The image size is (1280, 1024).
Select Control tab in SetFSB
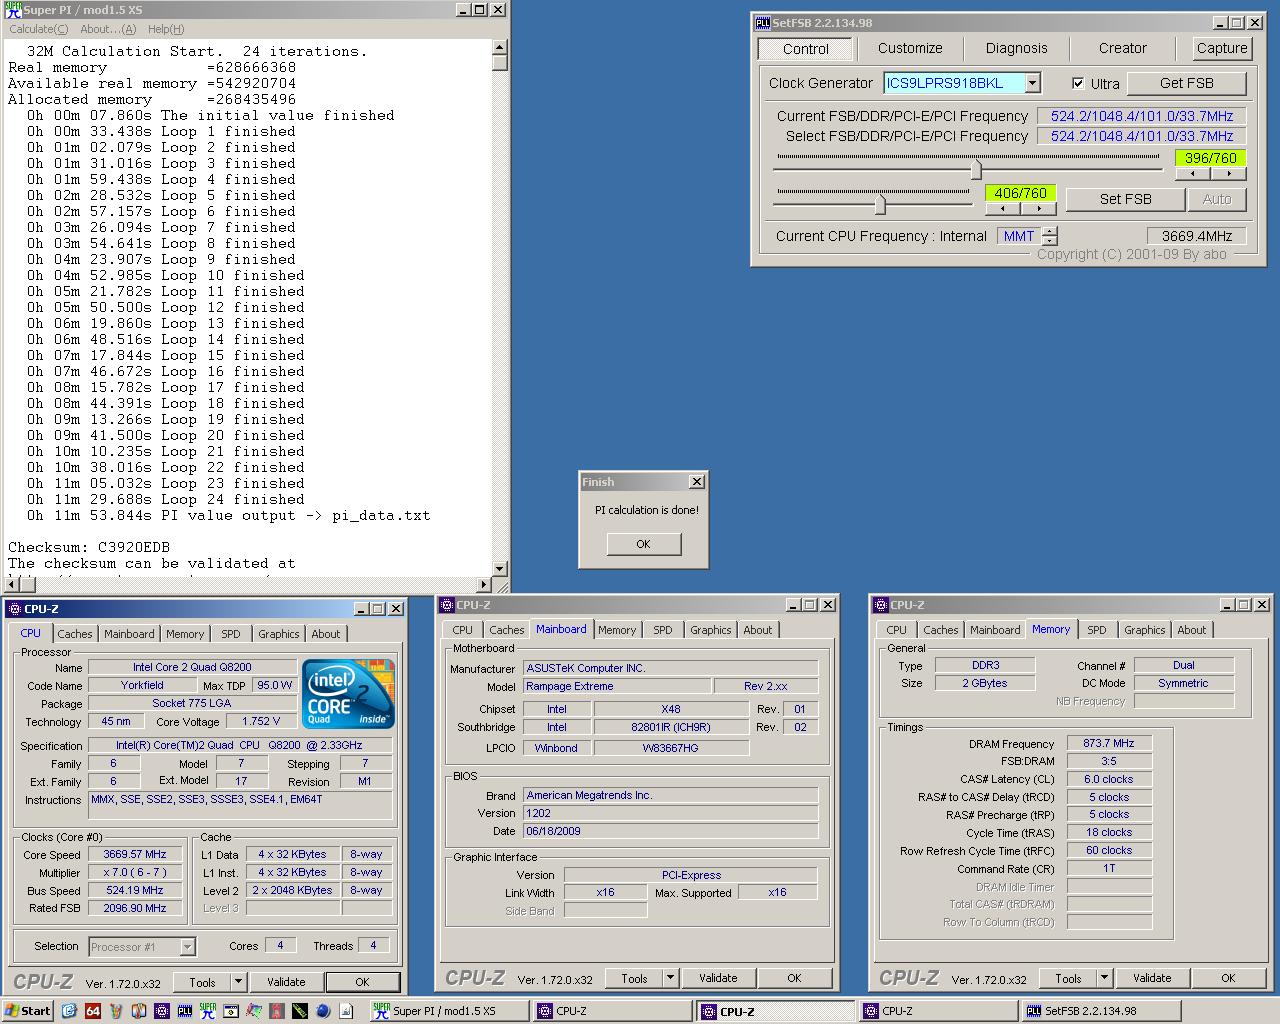tap(805, 48)
